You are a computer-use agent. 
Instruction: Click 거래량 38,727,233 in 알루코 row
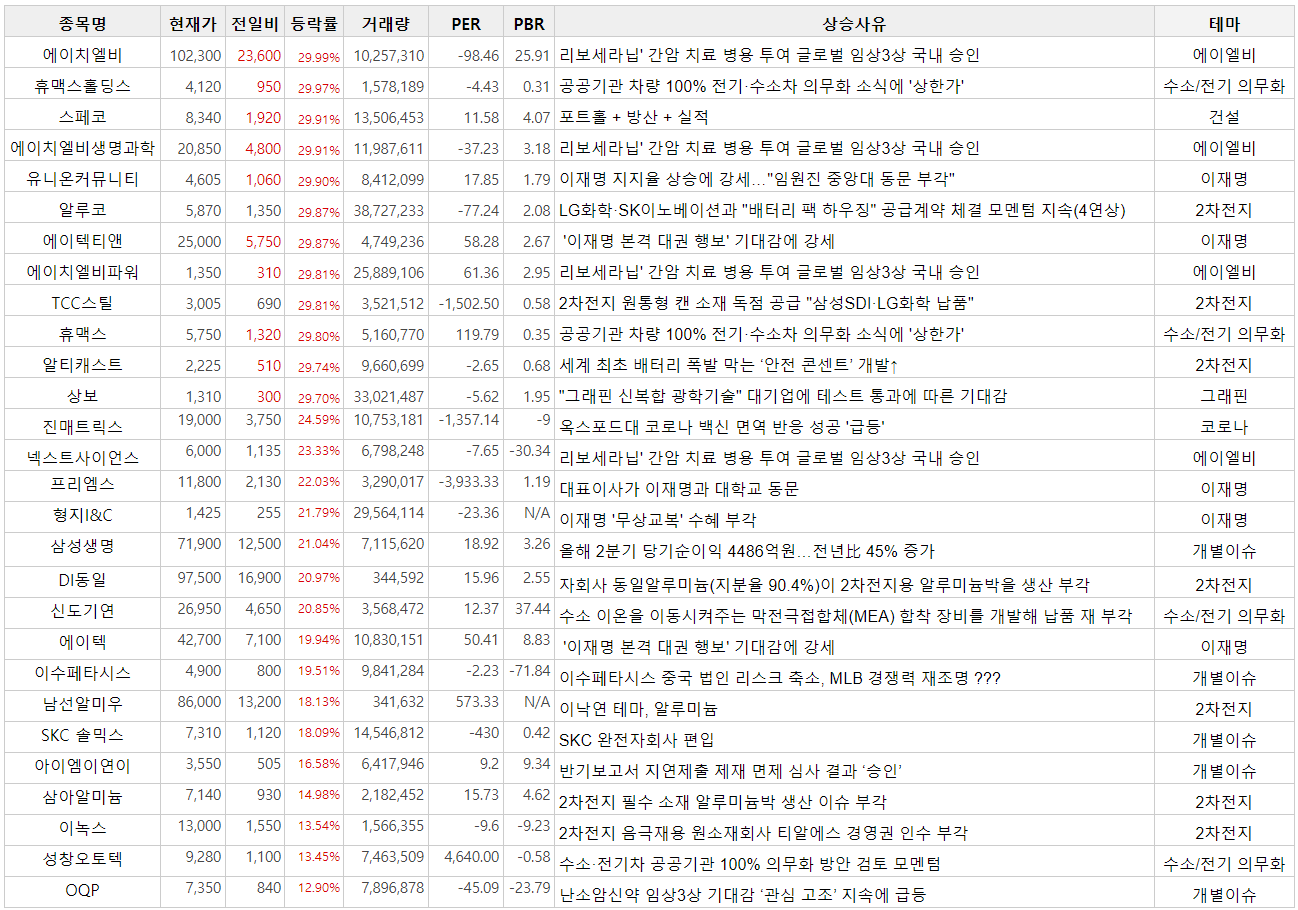click(388, 211)
